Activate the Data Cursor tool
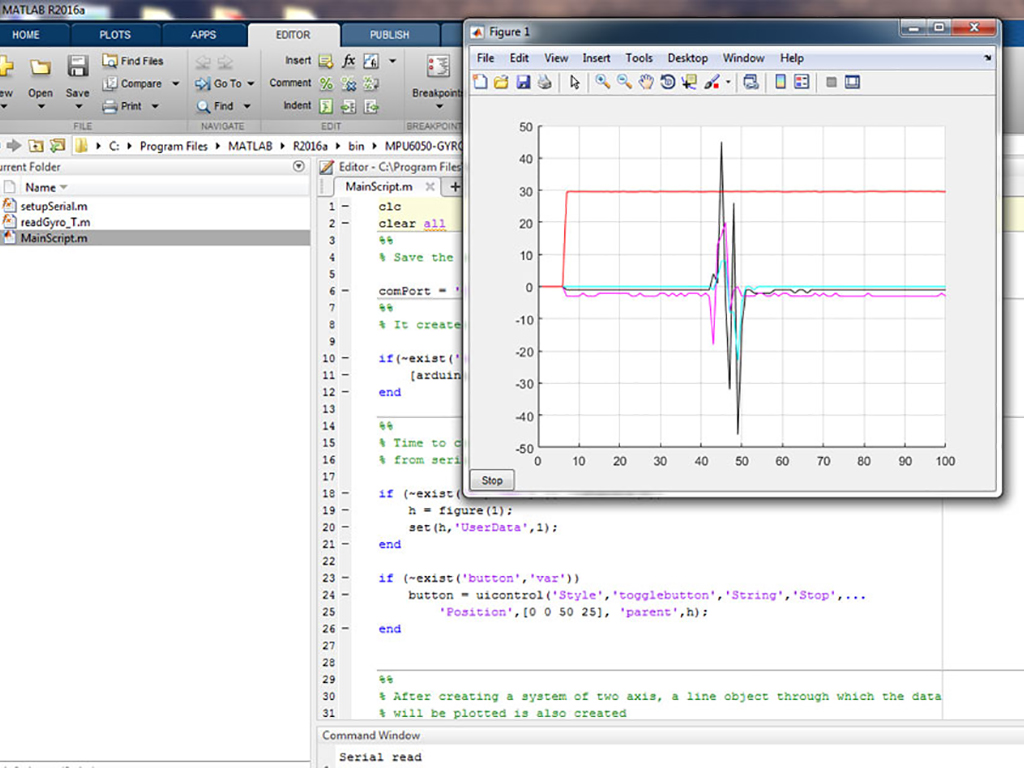Image resolution: width=1024 pixels, height=768 pixels. (688, 83)
